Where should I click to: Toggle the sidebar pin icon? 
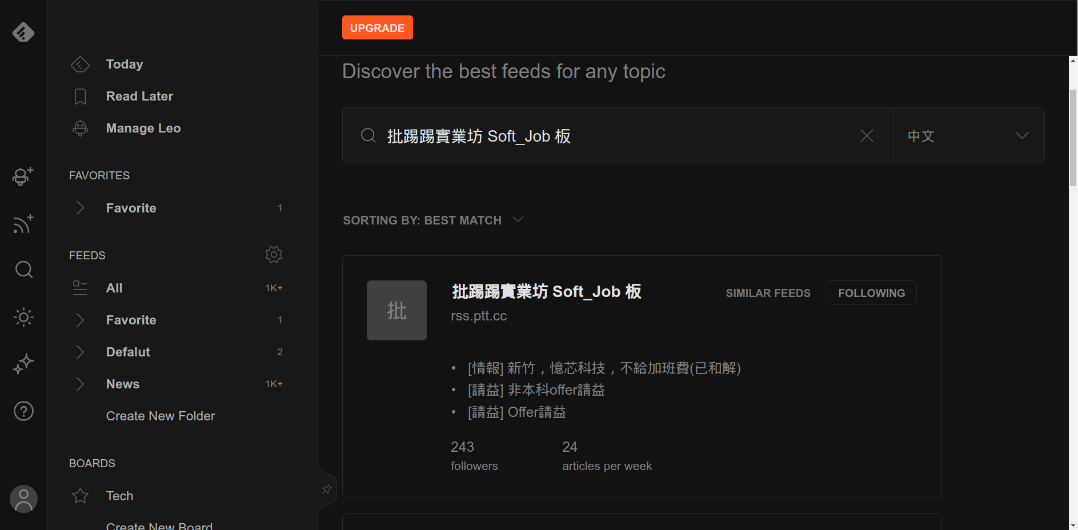pos(326,489)
